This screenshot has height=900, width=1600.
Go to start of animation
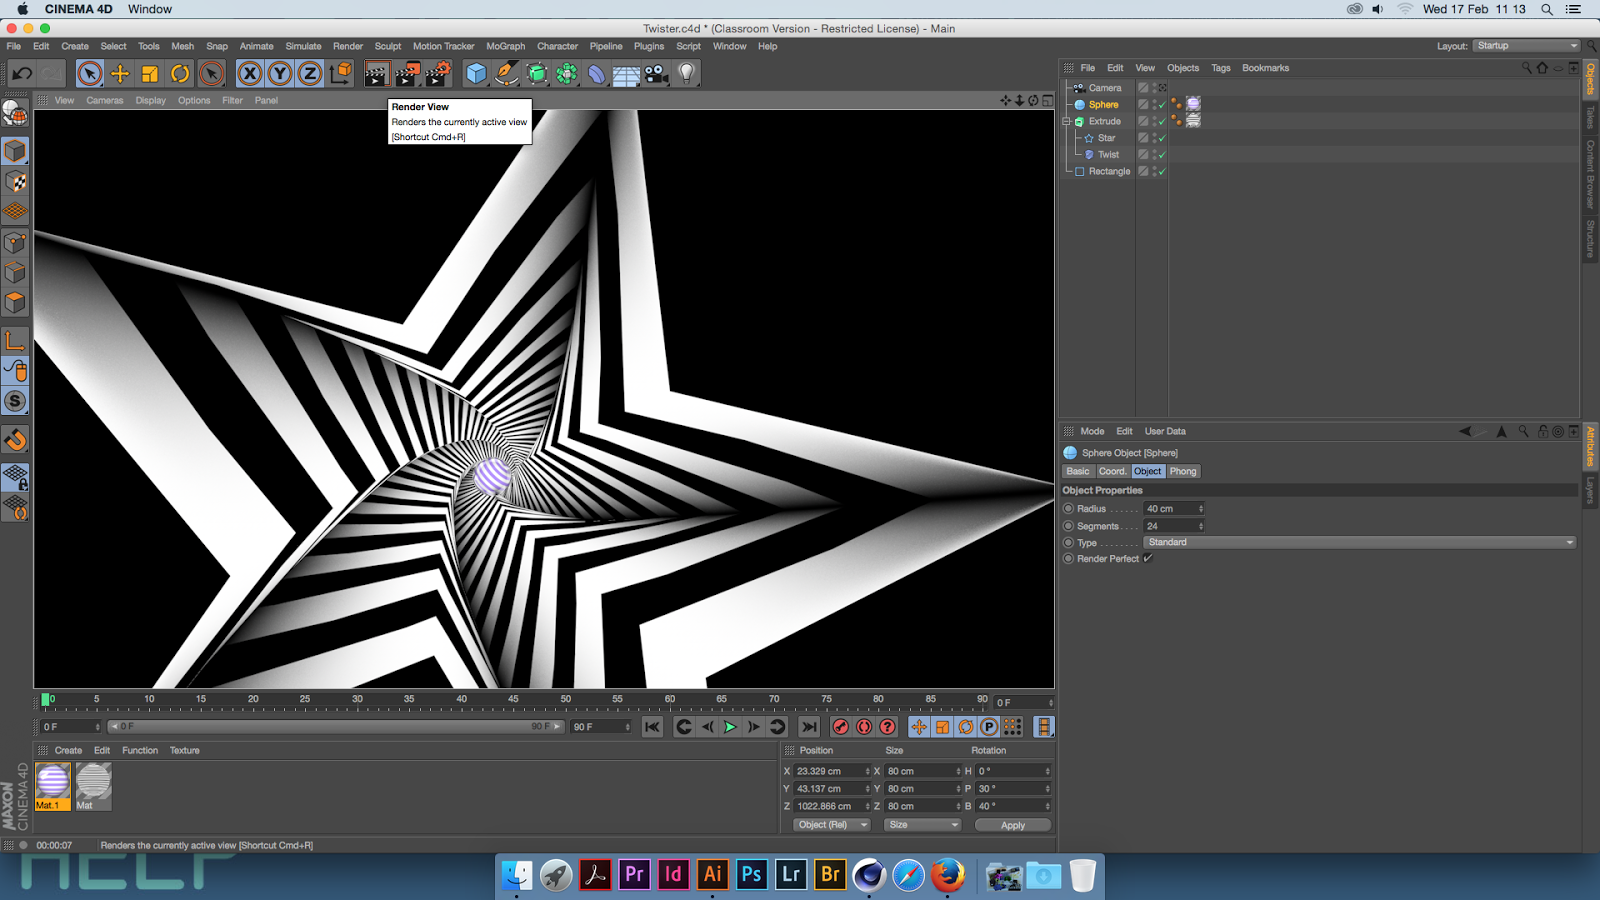pos(652,727)
